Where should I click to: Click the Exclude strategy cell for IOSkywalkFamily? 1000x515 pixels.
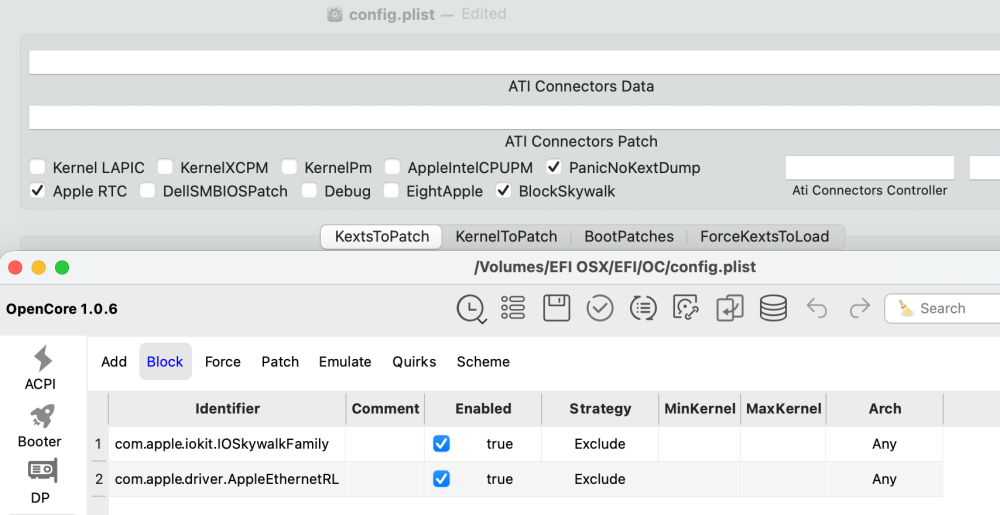[599, 444]
